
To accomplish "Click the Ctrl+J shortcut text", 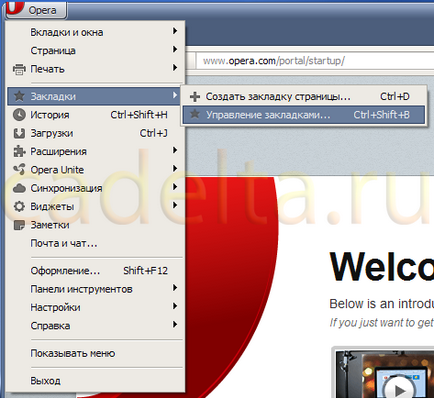I will pos(153,133).
